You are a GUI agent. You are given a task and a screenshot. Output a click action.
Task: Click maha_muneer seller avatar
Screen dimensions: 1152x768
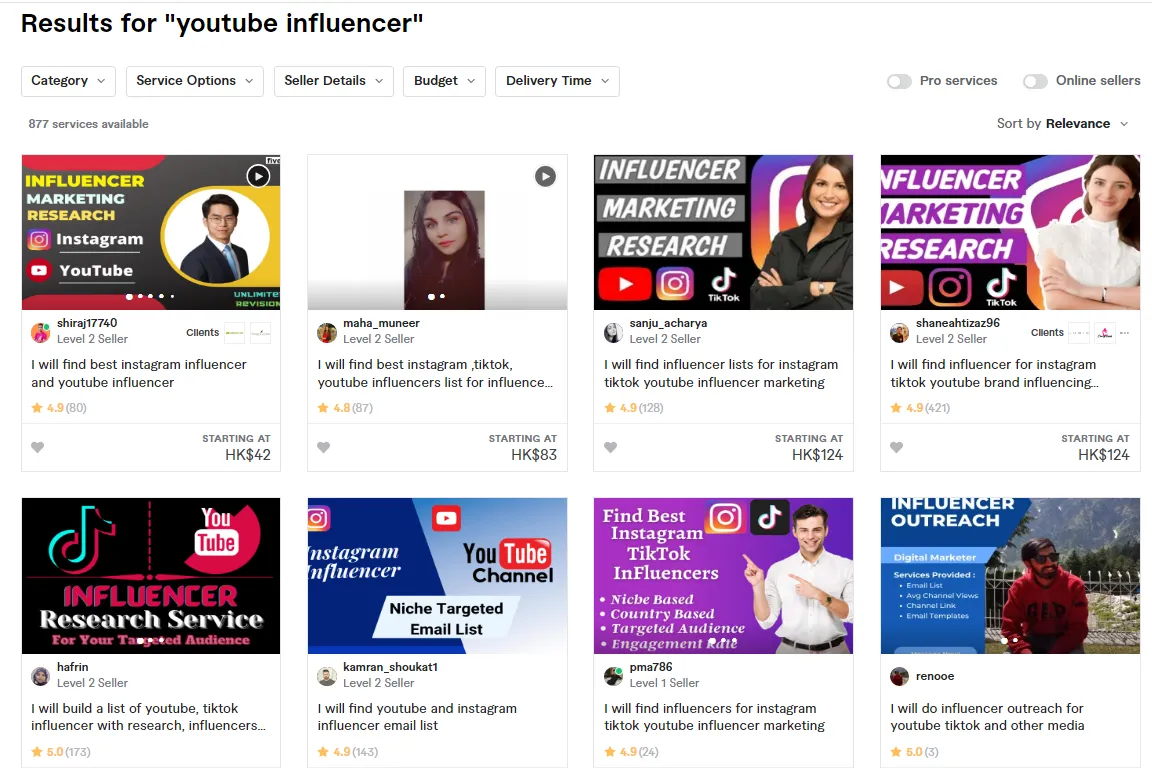point(327,332)
